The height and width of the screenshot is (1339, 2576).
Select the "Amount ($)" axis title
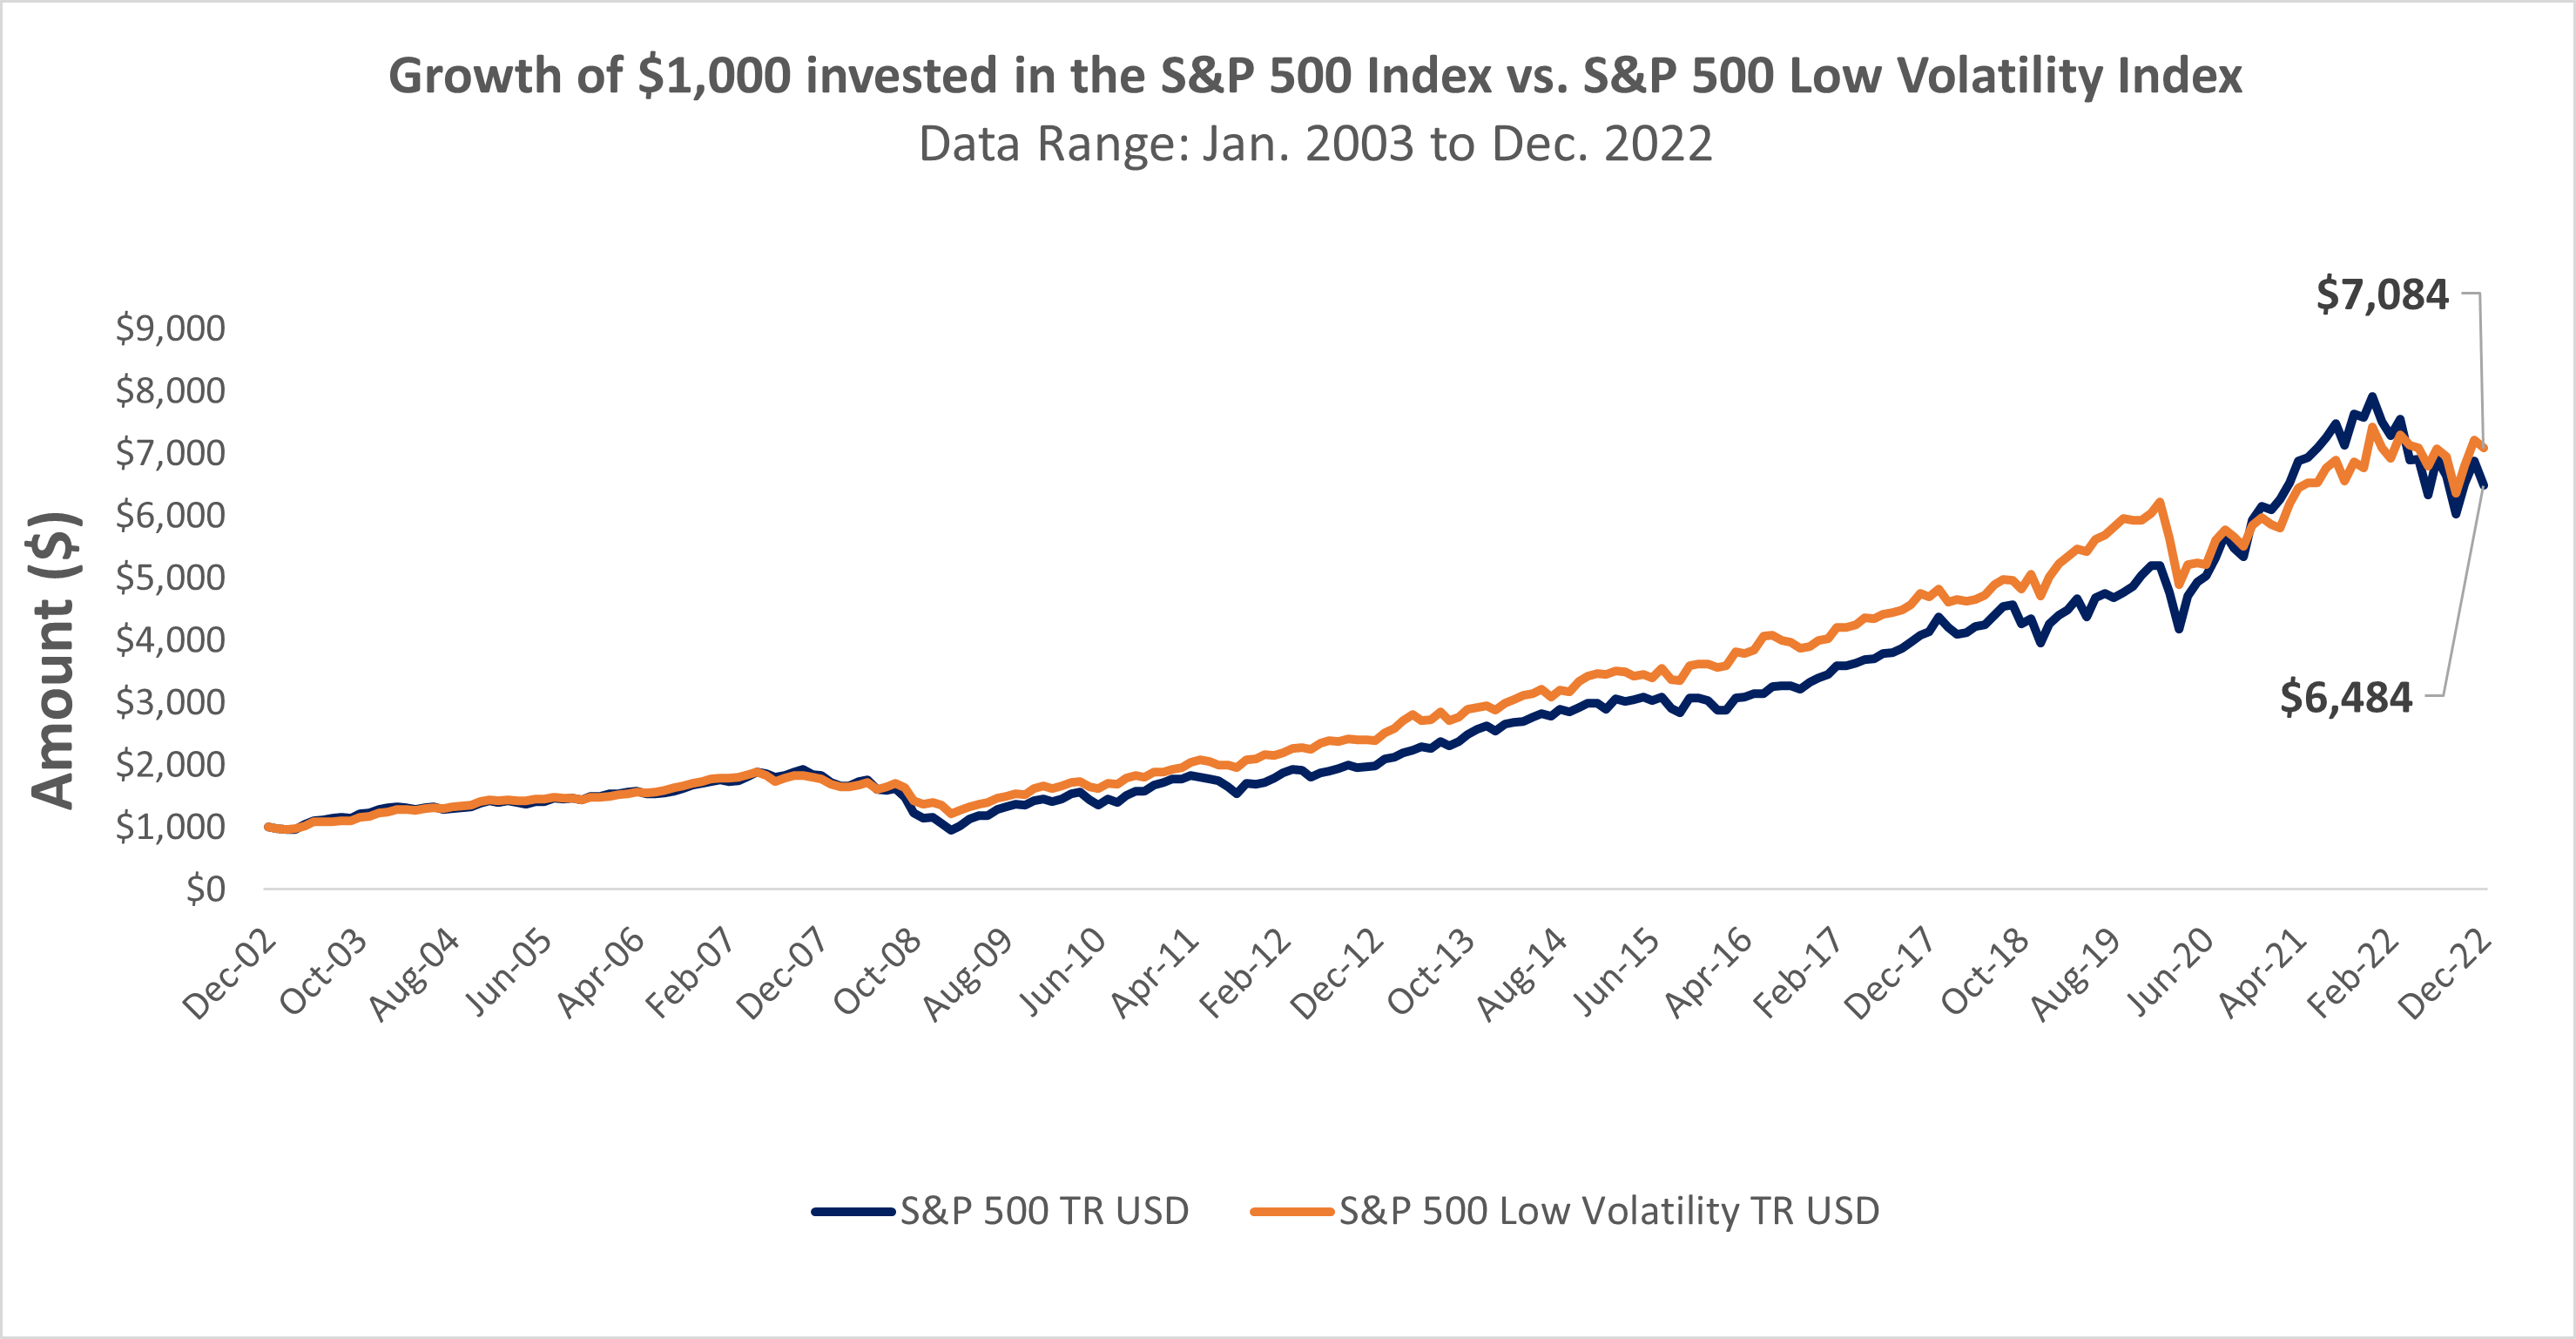[53, 660]
